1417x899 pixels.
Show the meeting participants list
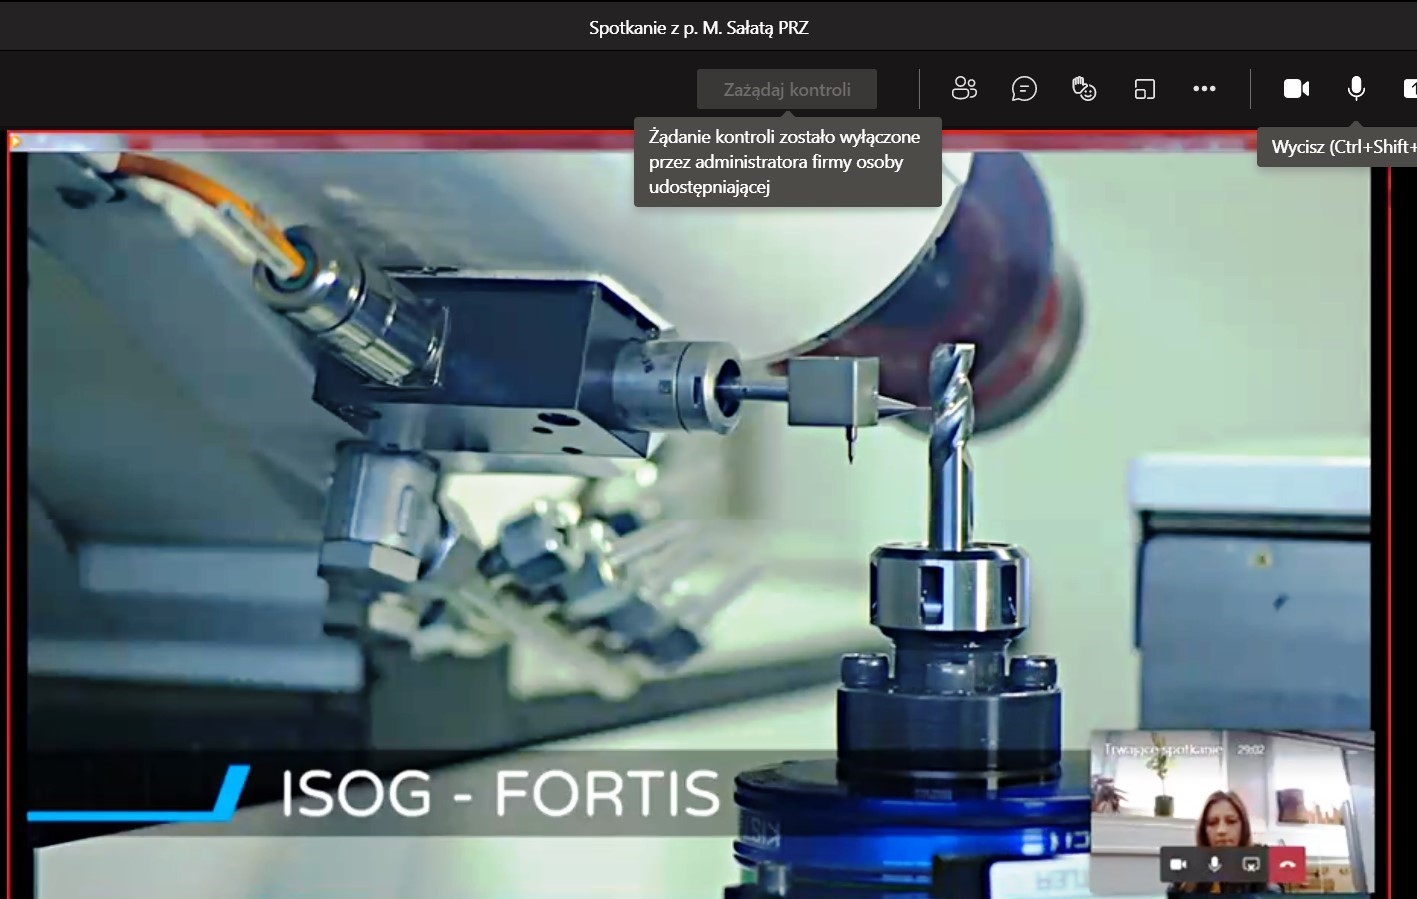(x=964, y=89)
